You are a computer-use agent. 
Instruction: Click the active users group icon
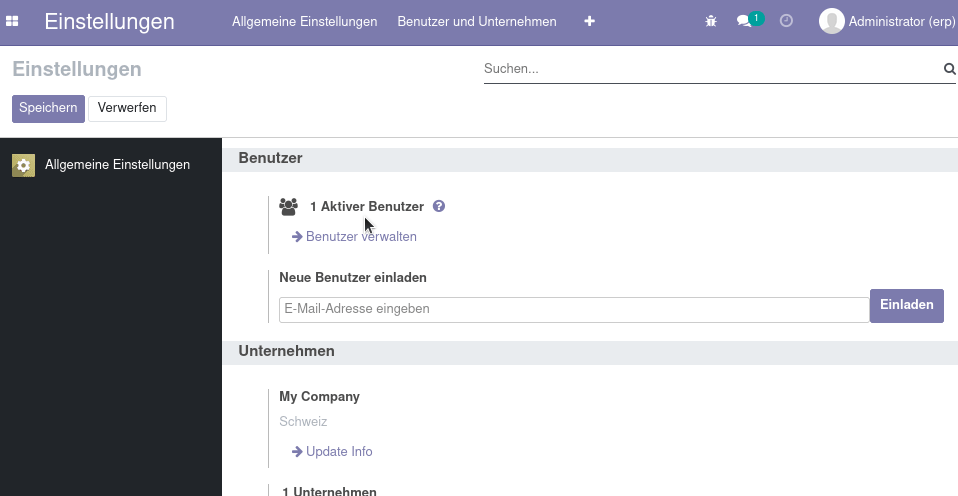click(x=288, y=206)
